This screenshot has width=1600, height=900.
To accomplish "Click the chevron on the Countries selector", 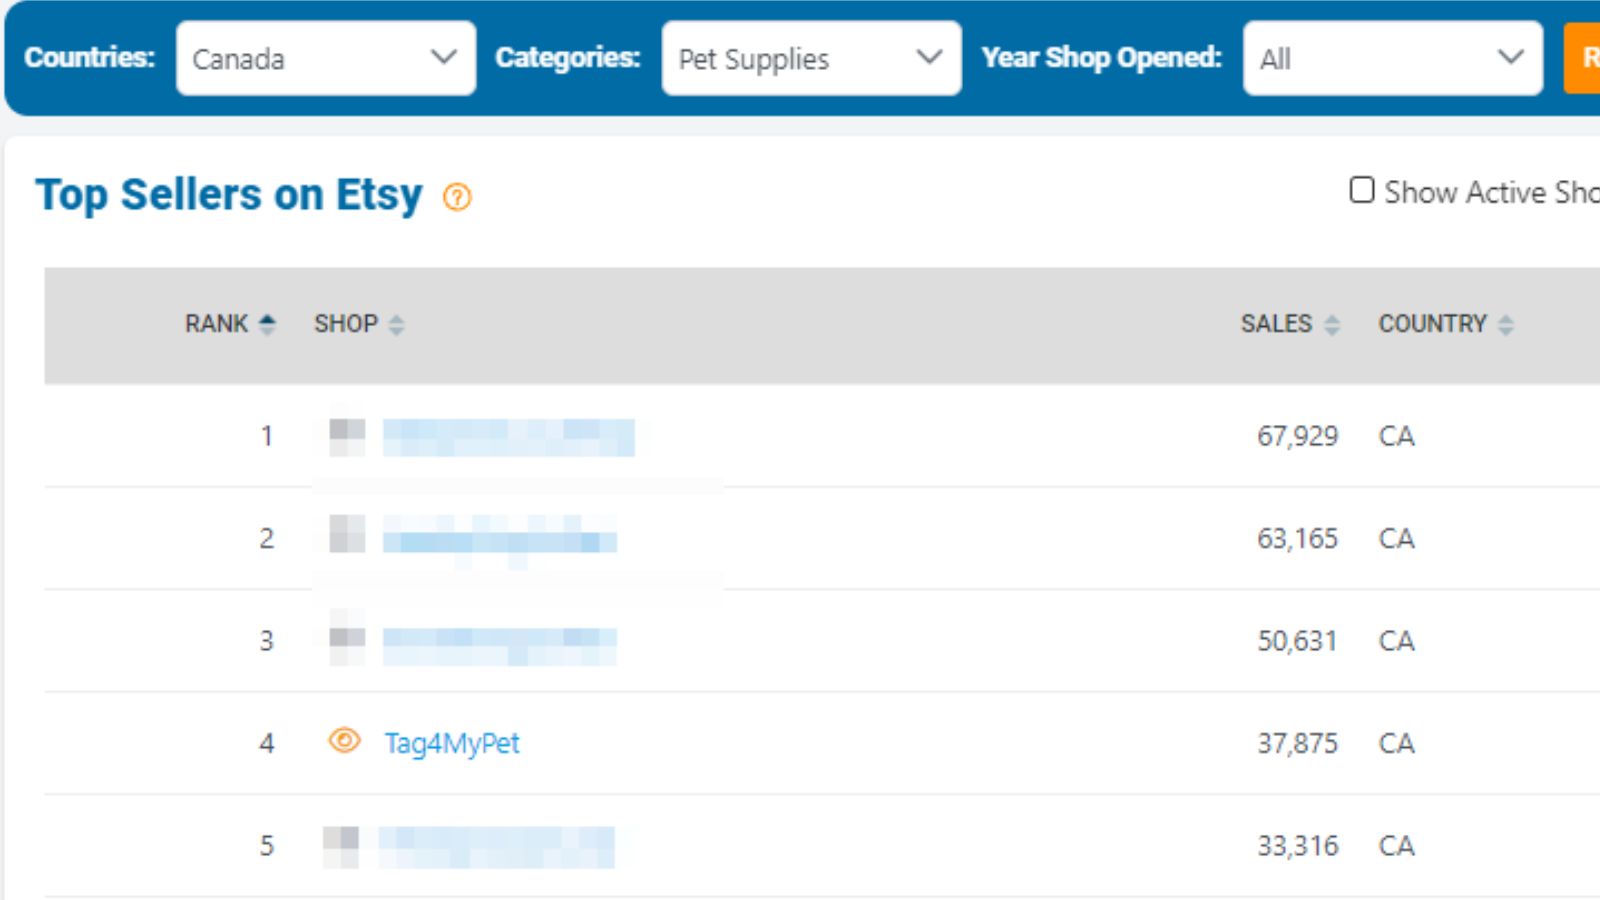I will [x=444, y=58].
